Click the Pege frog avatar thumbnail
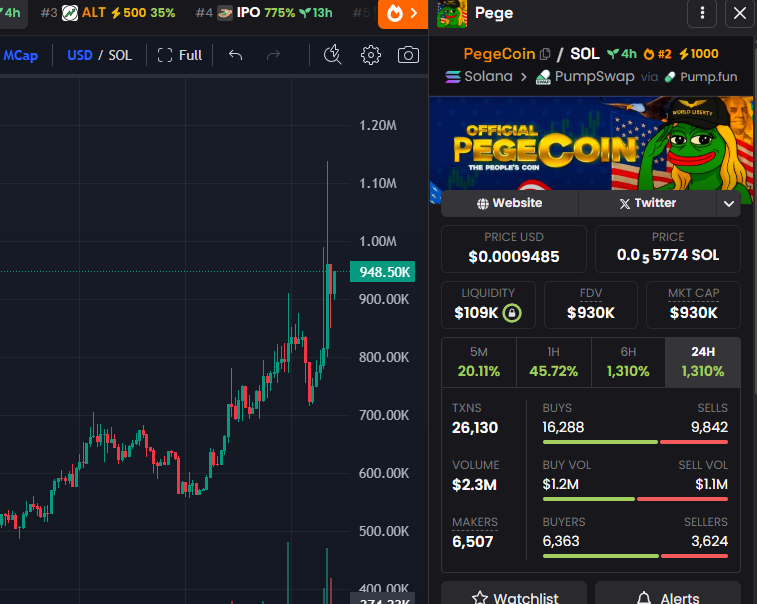Viewport: 757px width, 604px height. click(x=452, y=14)
